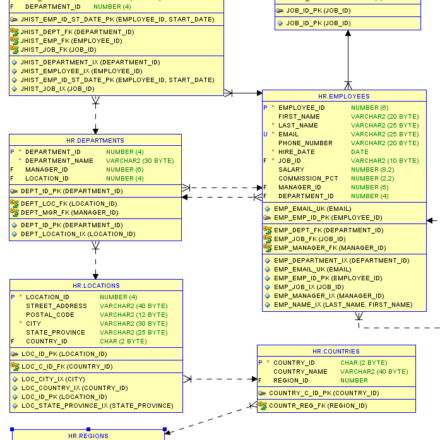
Task: Click the EMP_DEPARTMENT_IX index diamond icon
Action: click(x=267, y=261)
